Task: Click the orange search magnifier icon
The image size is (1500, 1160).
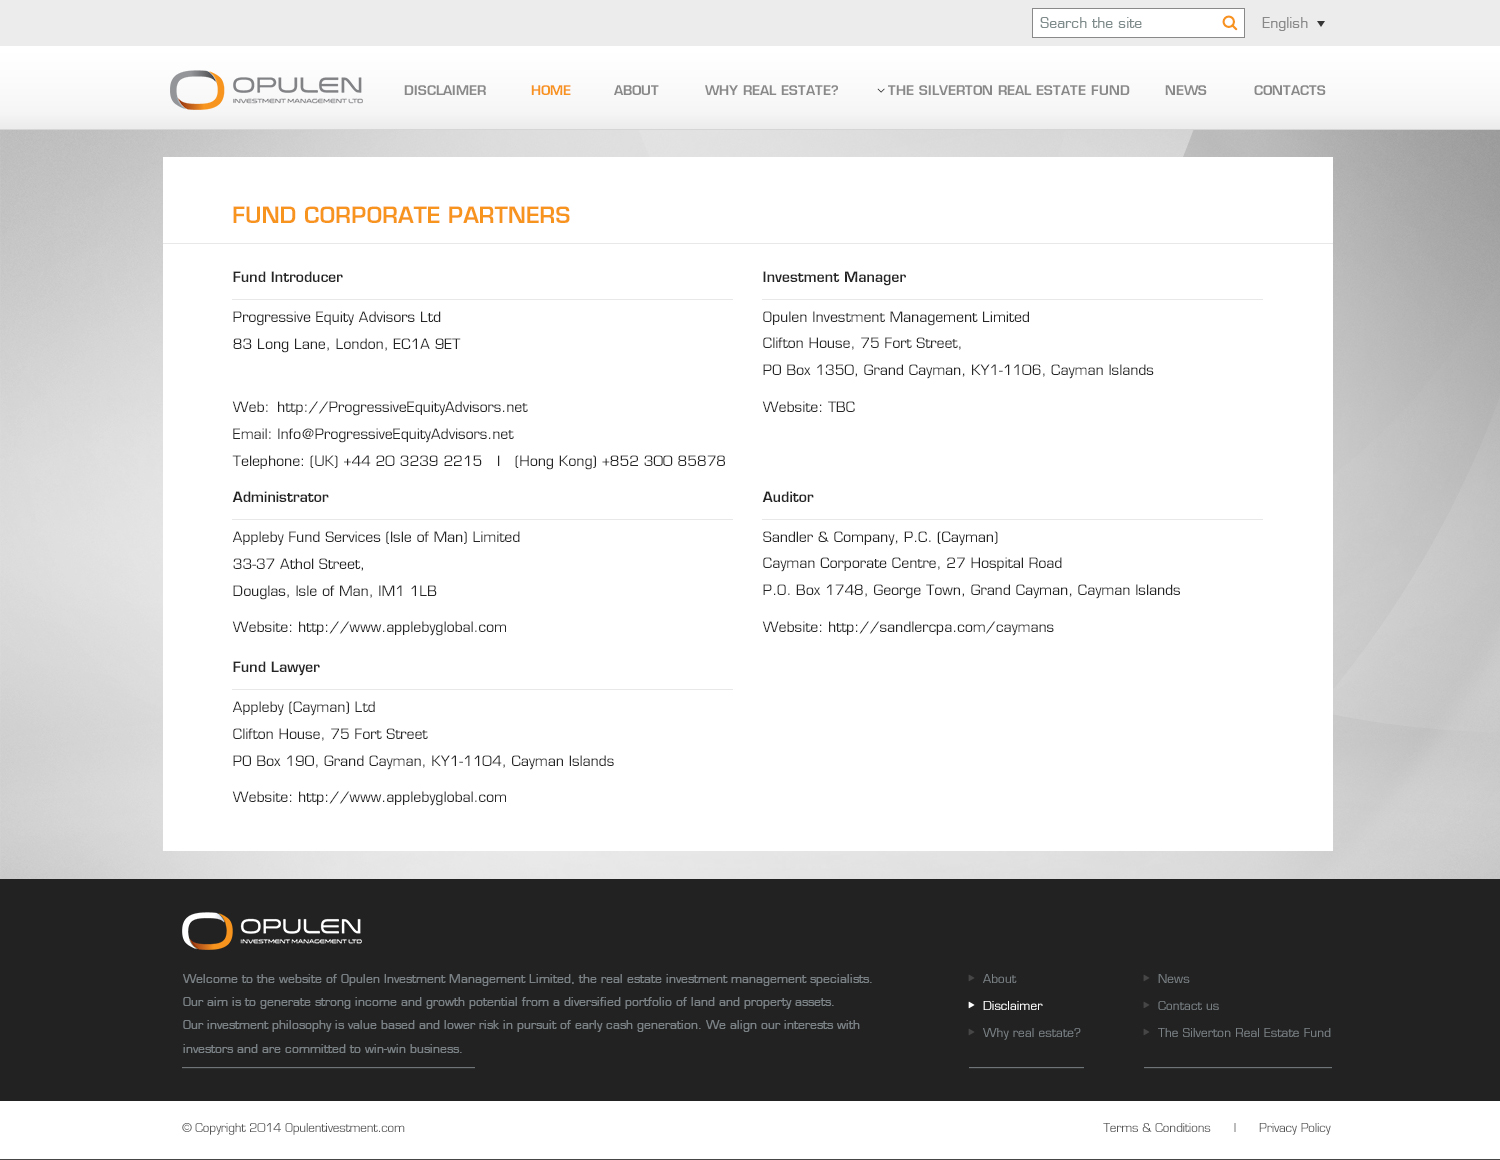Action: [x=1230, y=23]
